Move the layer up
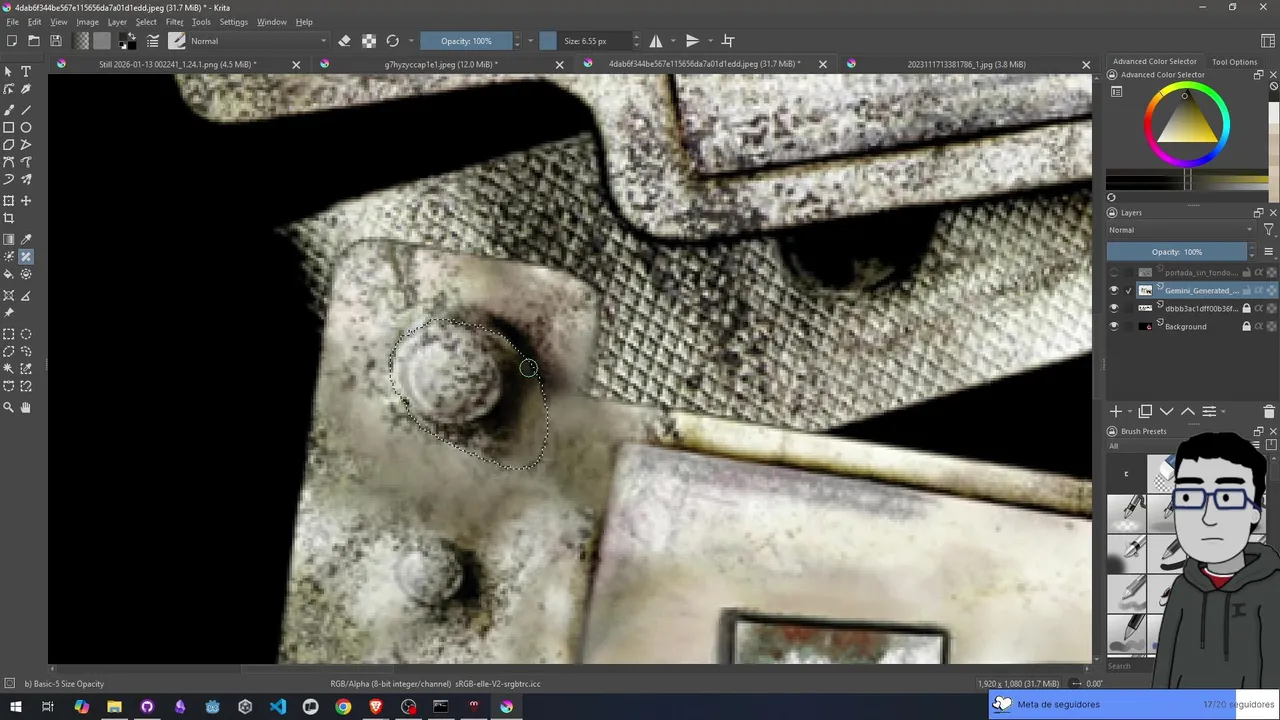Screen dimensions: 1280x720 pos(1188,412)
